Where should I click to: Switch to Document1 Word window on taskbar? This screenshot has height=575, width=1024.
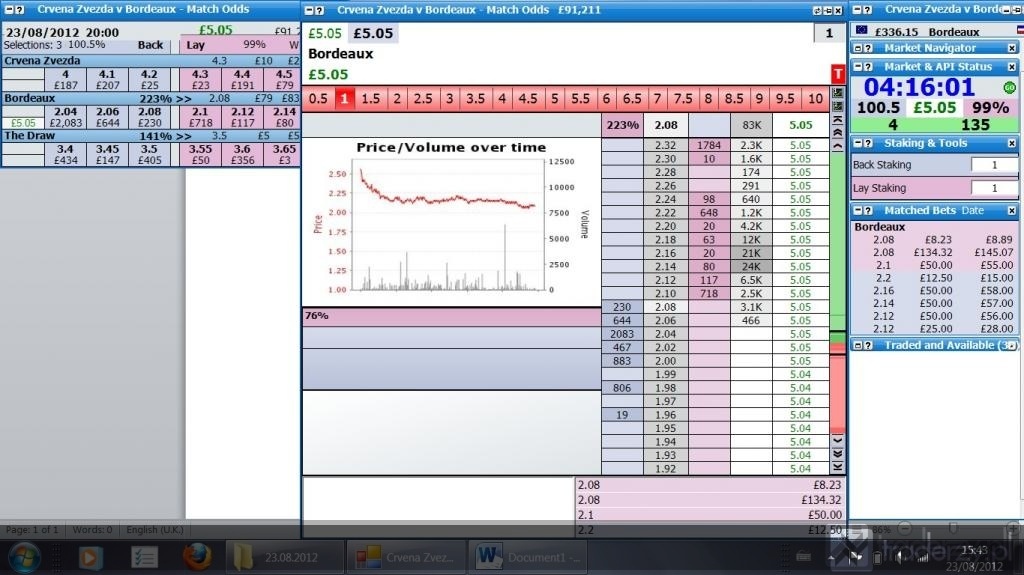click(x=526, y=557)
